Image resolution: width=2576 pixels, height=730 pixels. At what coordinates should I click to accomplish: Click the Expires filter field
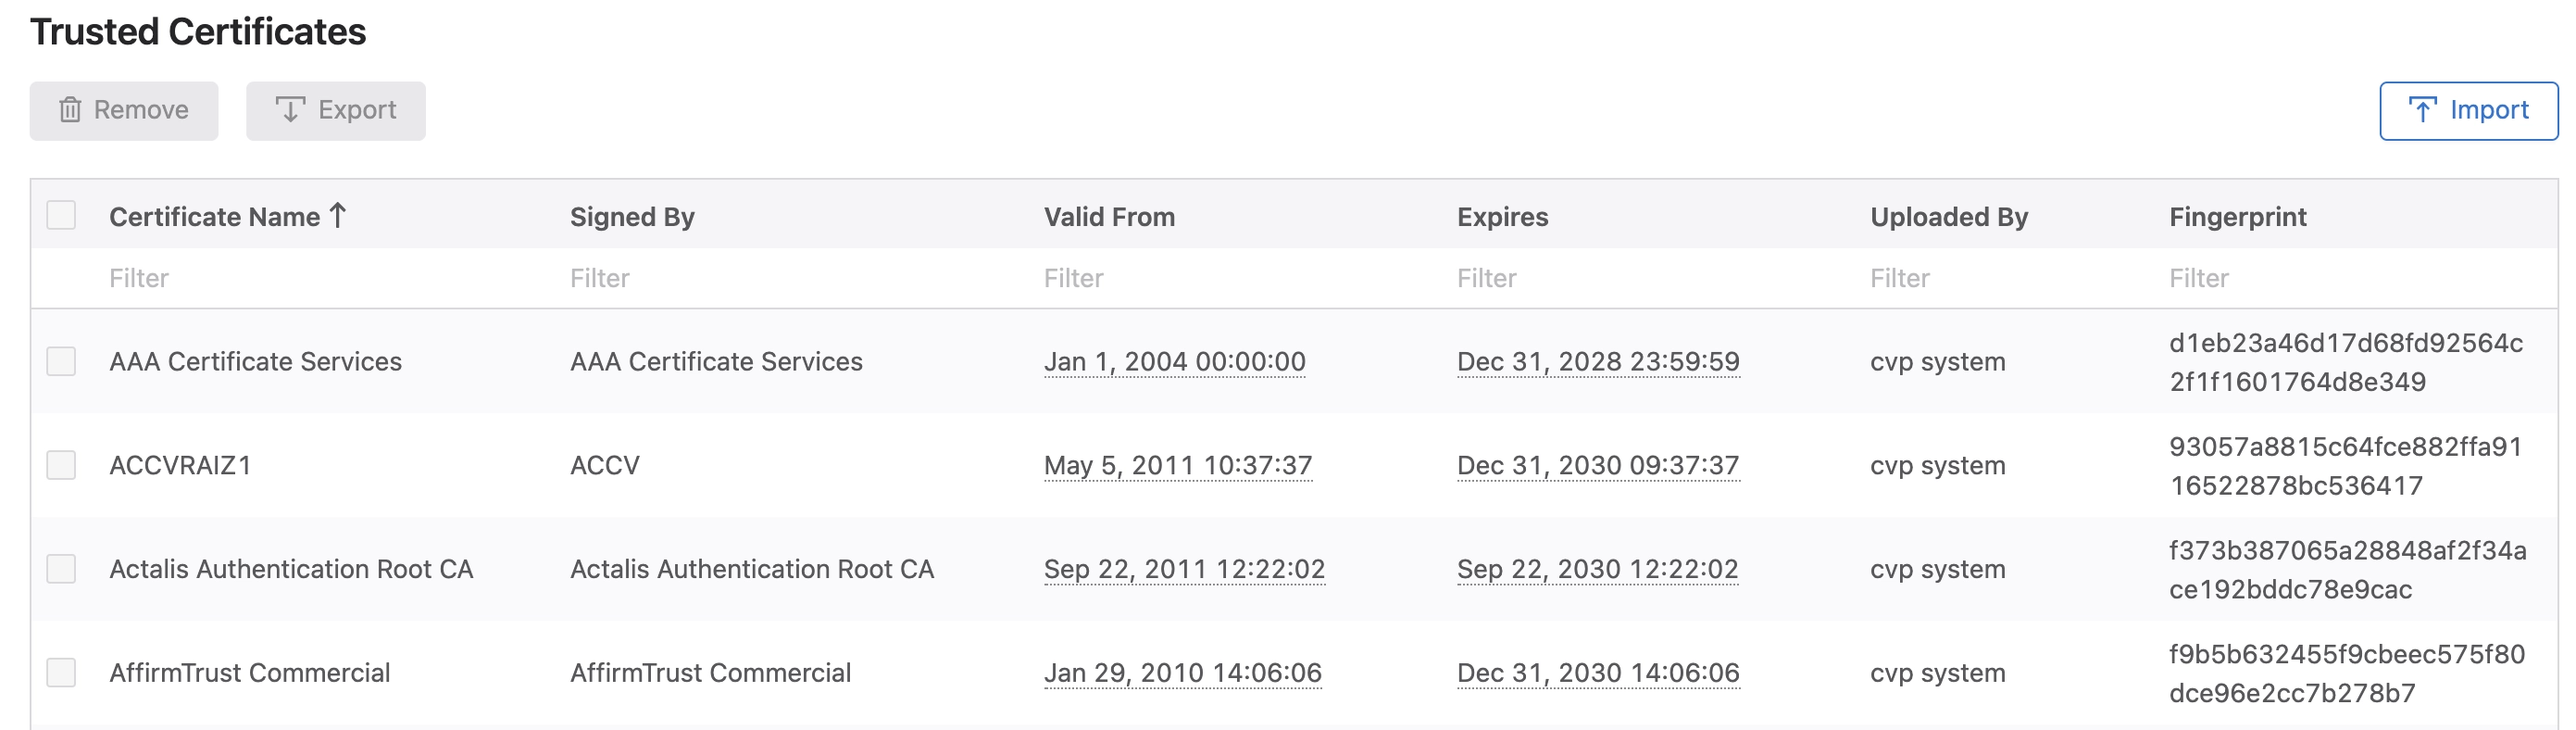pos(1640,278)
